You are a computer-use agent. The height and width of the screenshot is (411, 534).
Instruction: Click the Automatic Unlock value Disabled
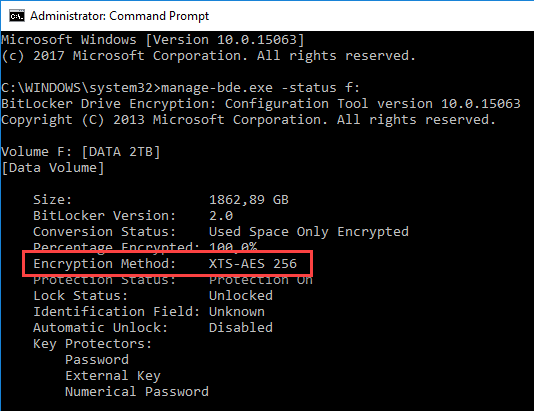(x=241, y=328)
